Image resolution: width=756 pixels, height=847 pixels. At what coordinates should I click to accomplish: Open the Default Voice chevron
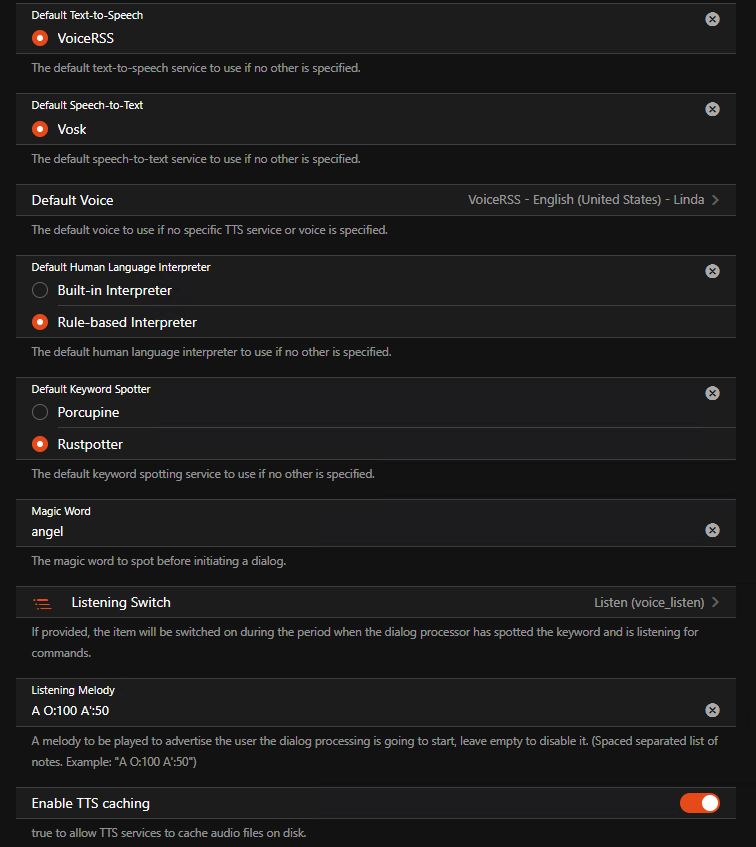tap(715, 200)
